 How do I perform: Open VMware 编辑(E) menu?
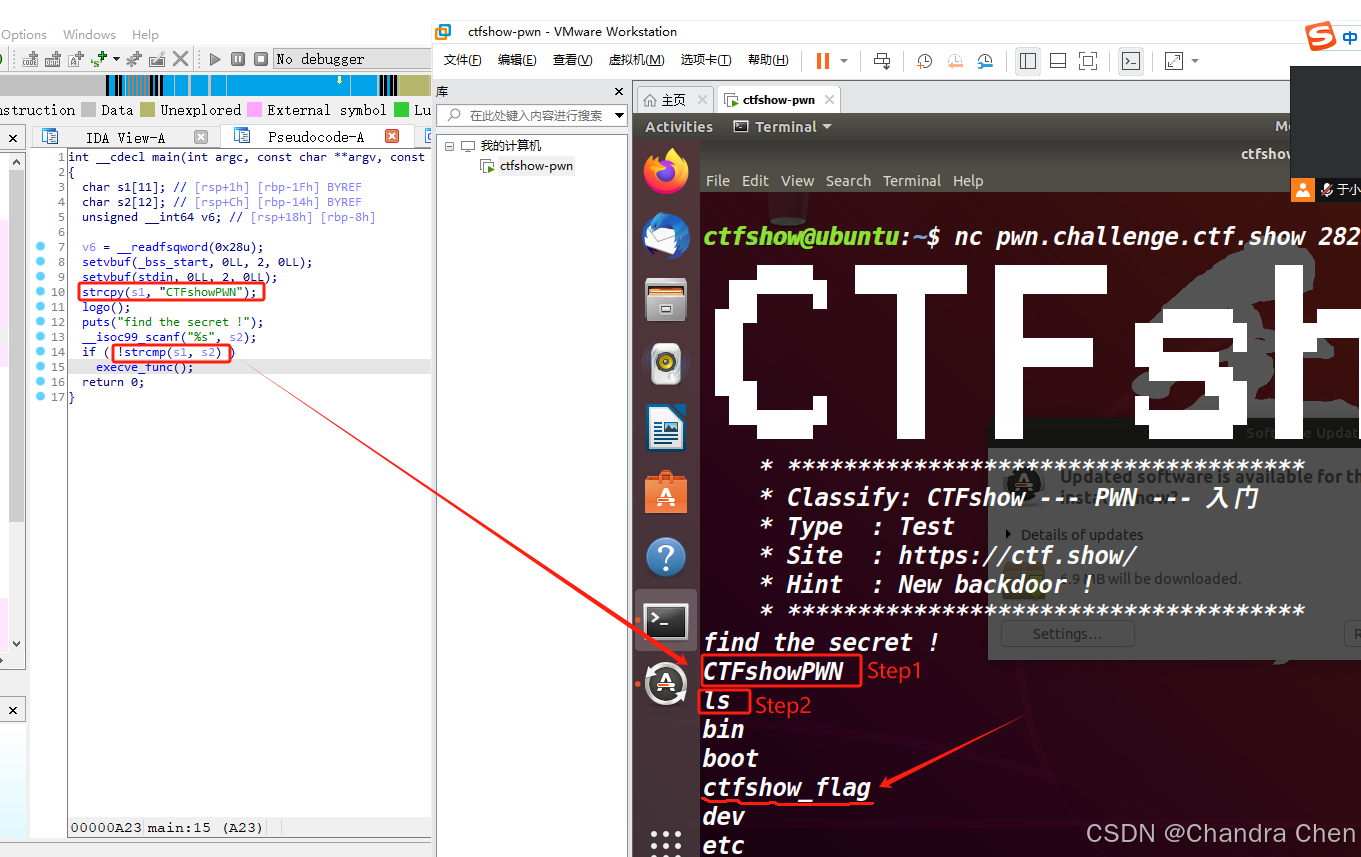coord(517,61)
